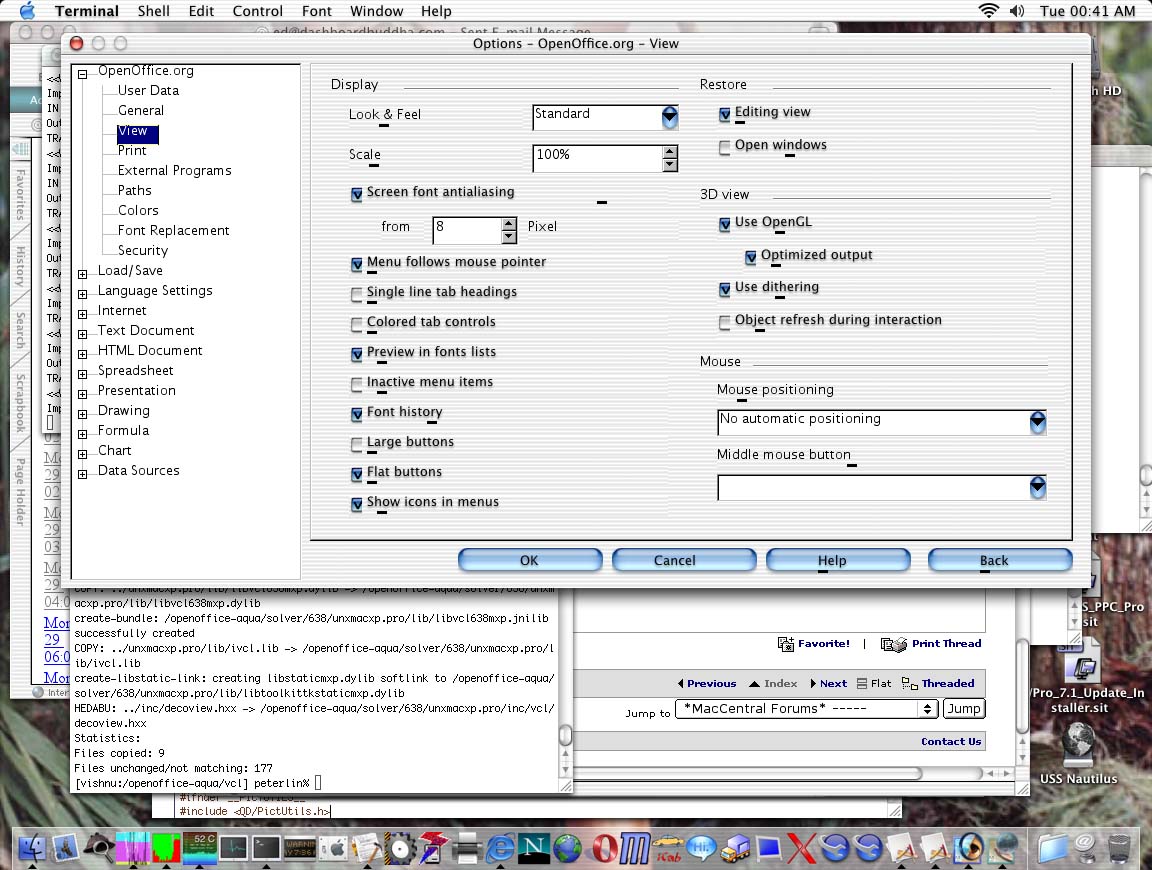Open the MacCentral Forums Jump to dropdown

806,708
